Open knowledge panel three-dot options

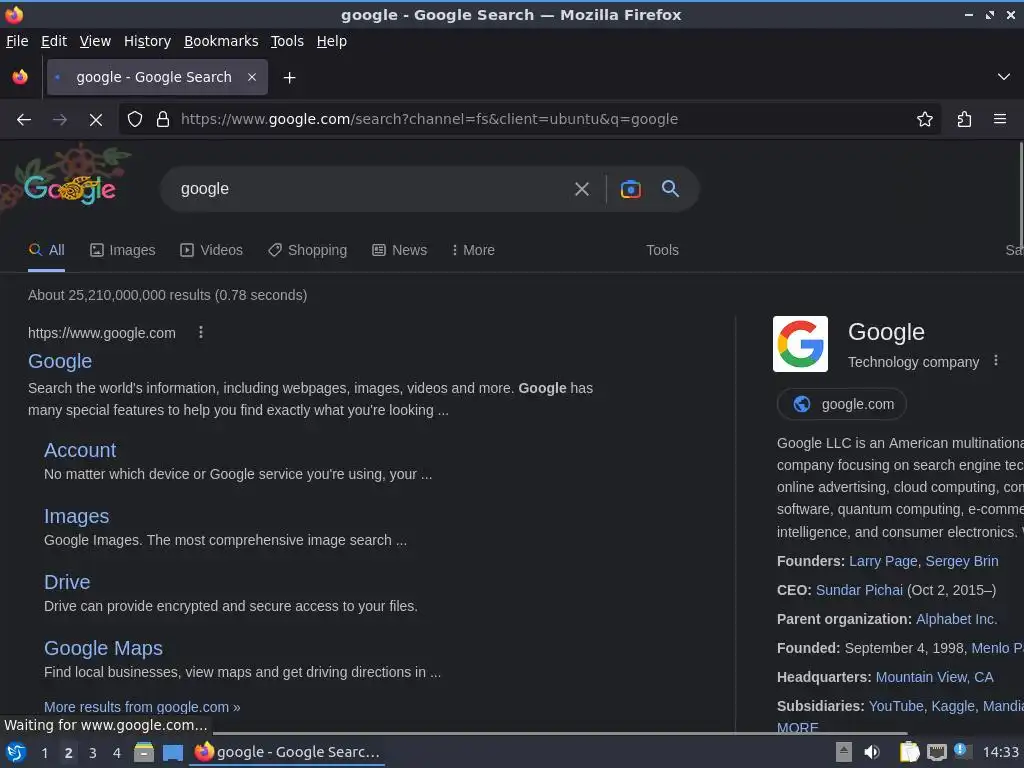[x=996, y=360]
